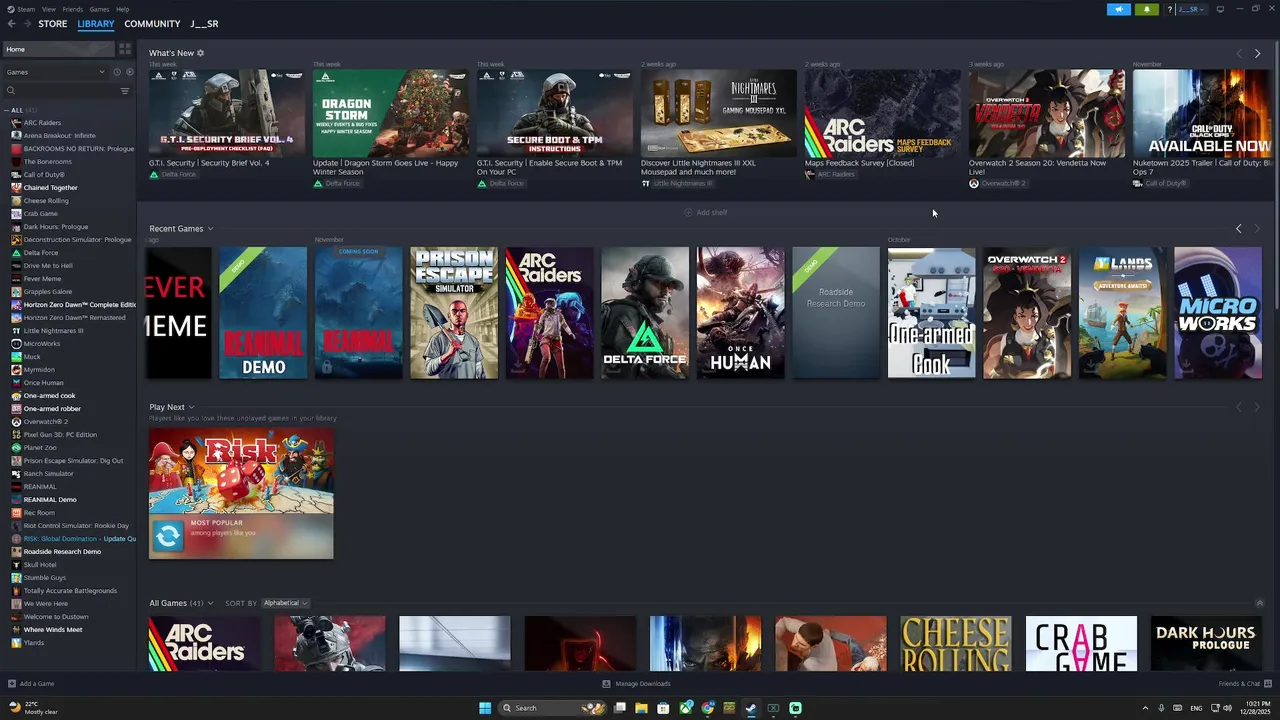Open One-armed Cook recent game cover
The image size is (1280, 720).
click(932, 313)
